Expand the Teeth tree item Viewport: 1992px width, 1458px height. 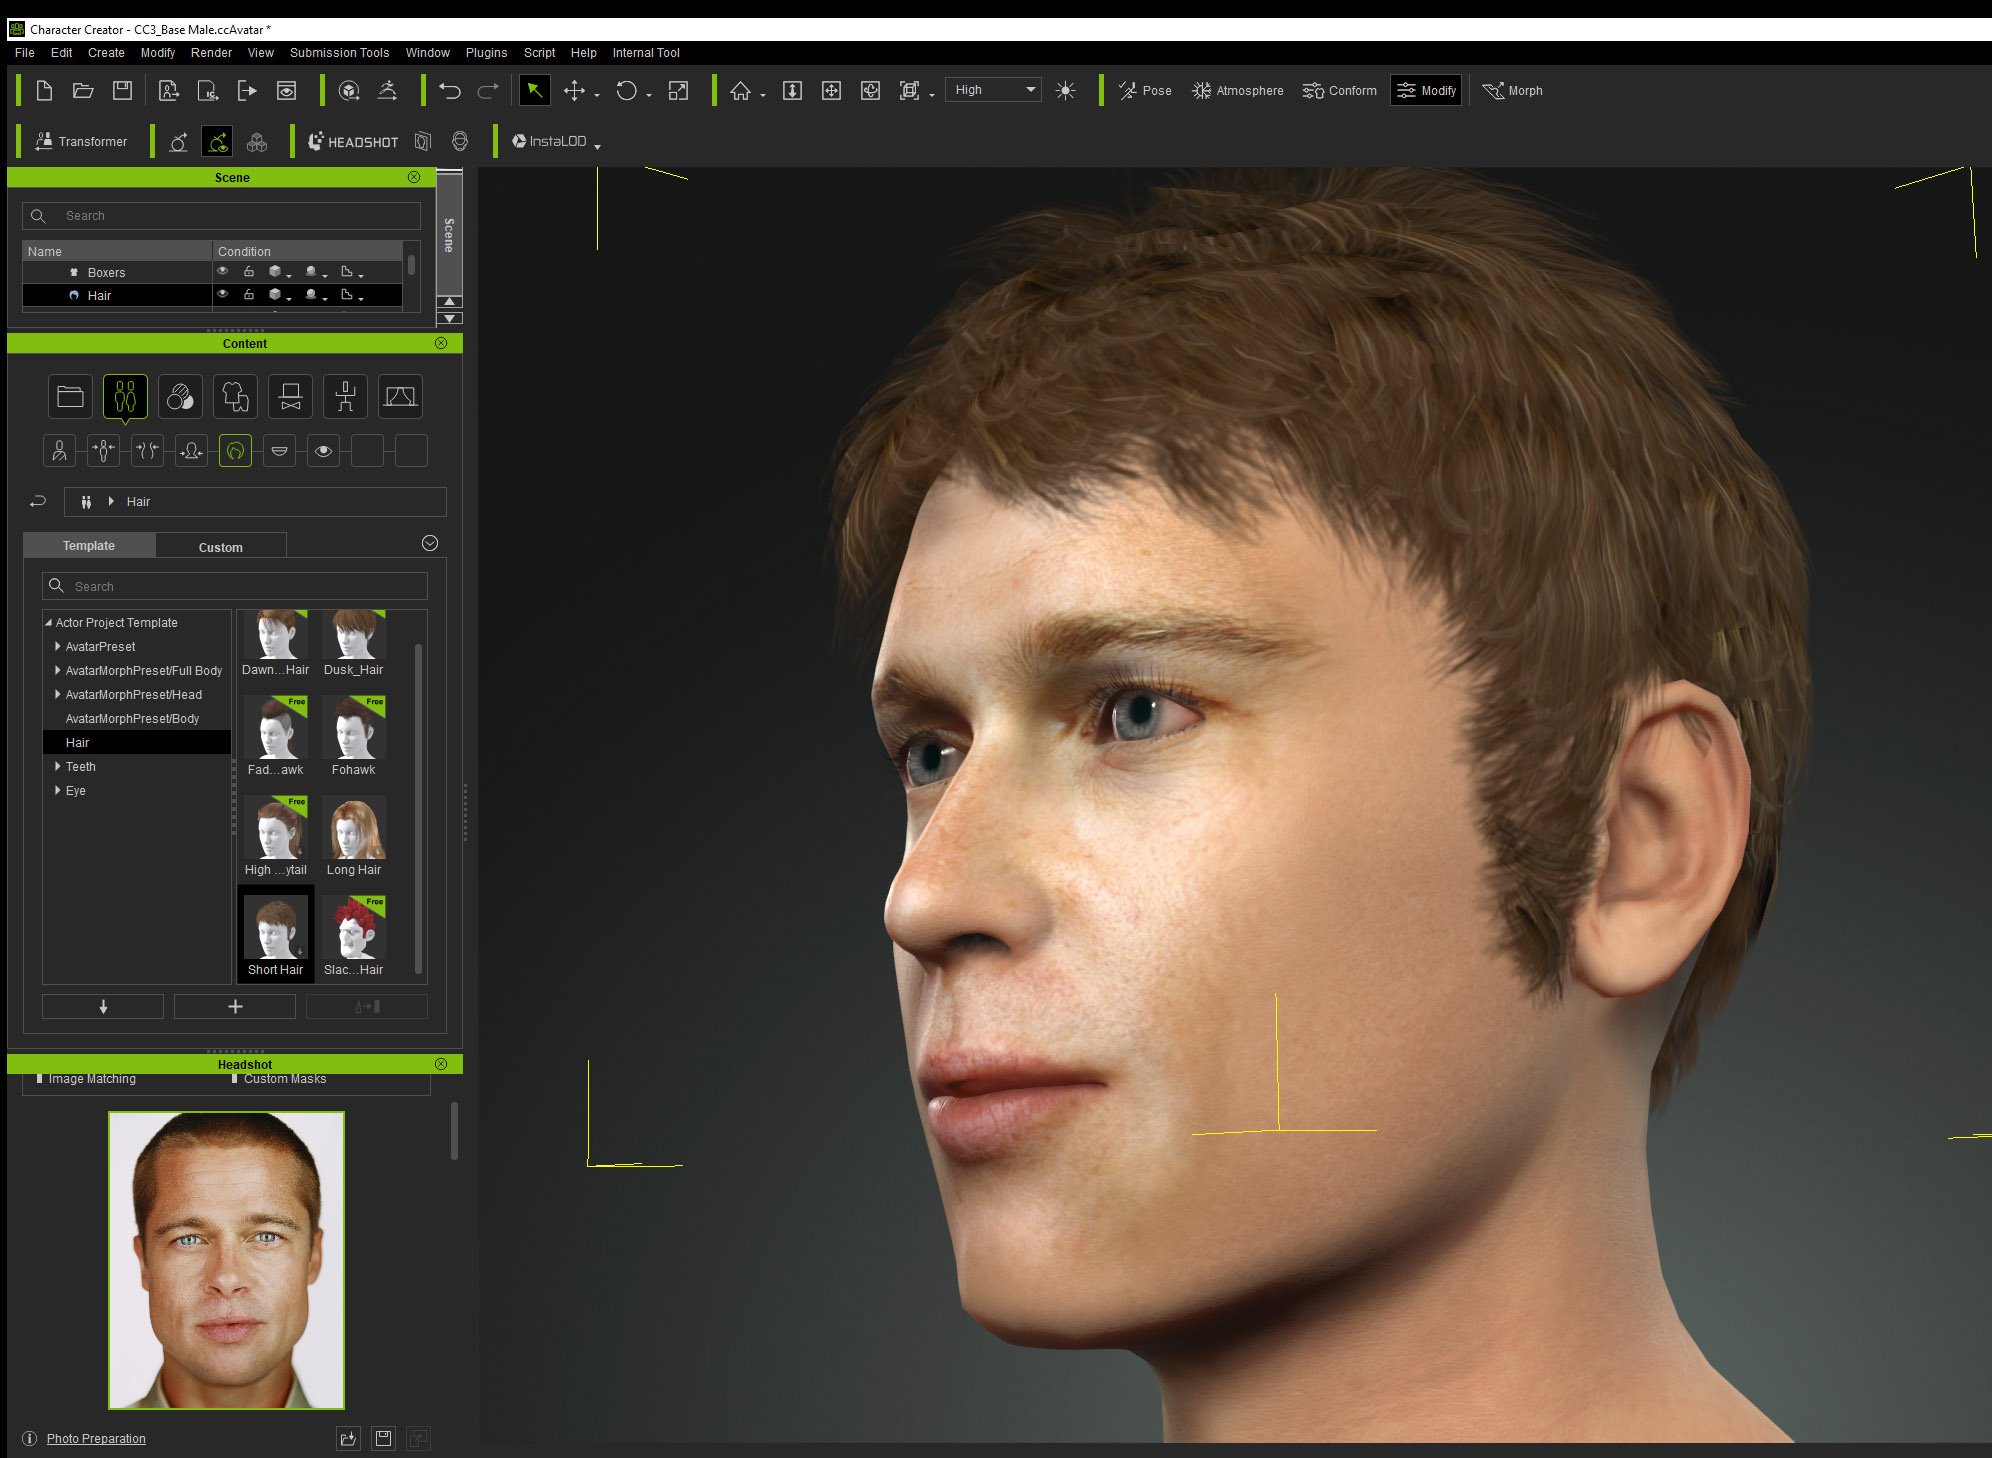(x=58, y=767)
